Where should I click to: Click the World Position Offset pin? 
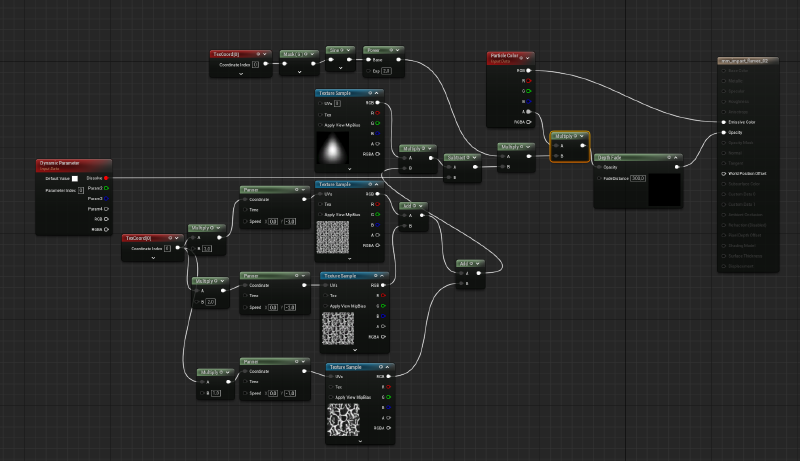click(722, 173)
